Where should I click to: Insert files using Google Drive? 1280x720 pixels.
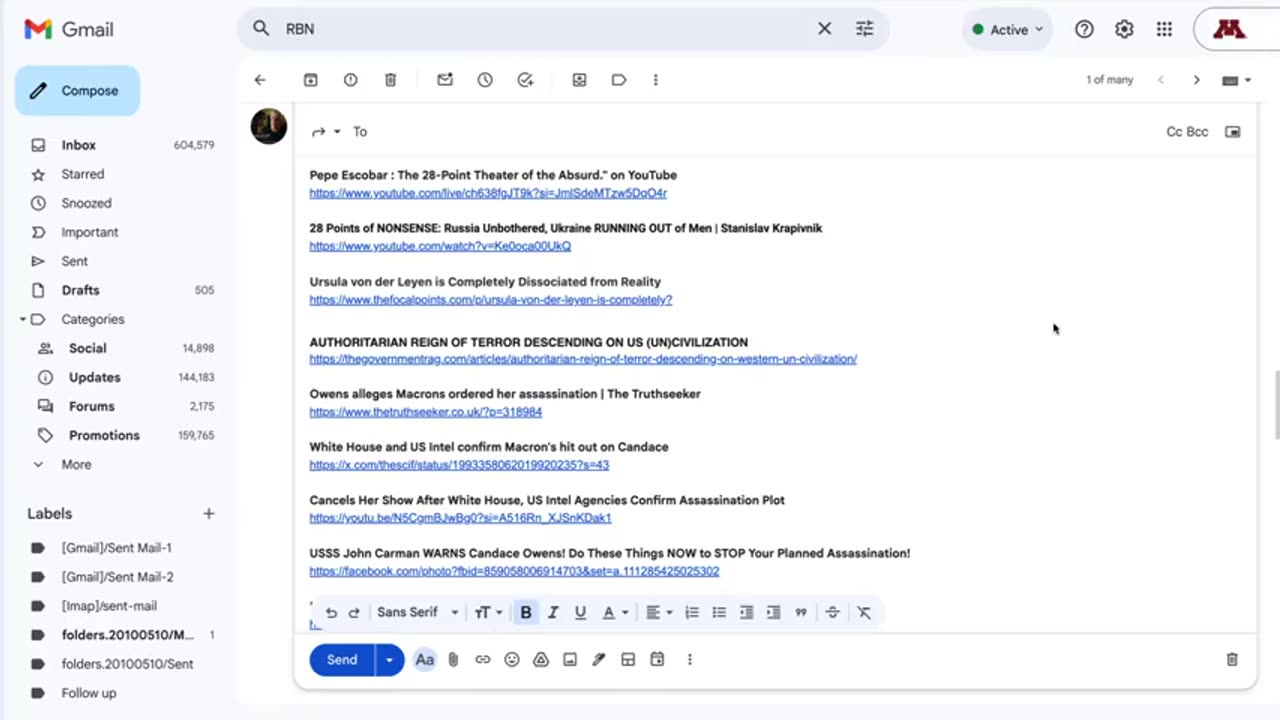(541, 660)
